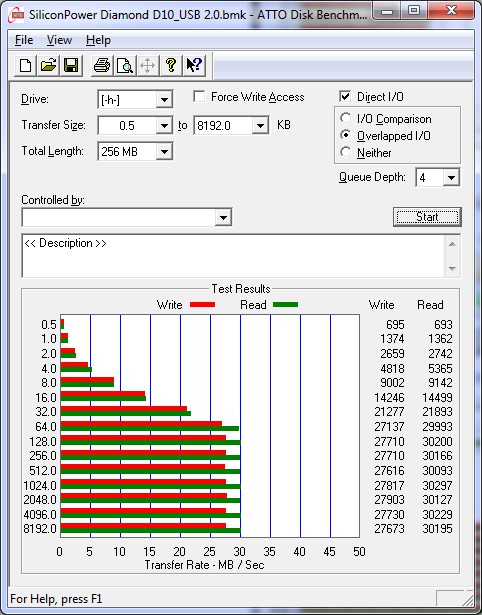The height and width of the screenshot is (615, 482).
Task: Click the Start benchmark button
Action: [427, 217]
